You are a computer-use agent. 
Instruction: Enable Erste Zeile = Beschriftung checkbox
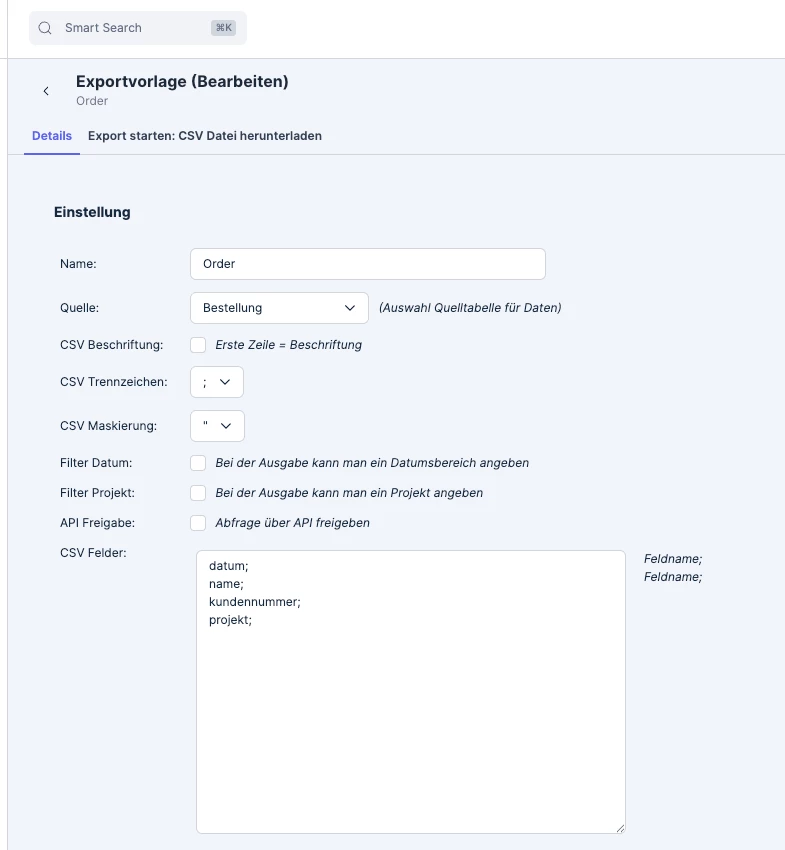coord(198,345)
